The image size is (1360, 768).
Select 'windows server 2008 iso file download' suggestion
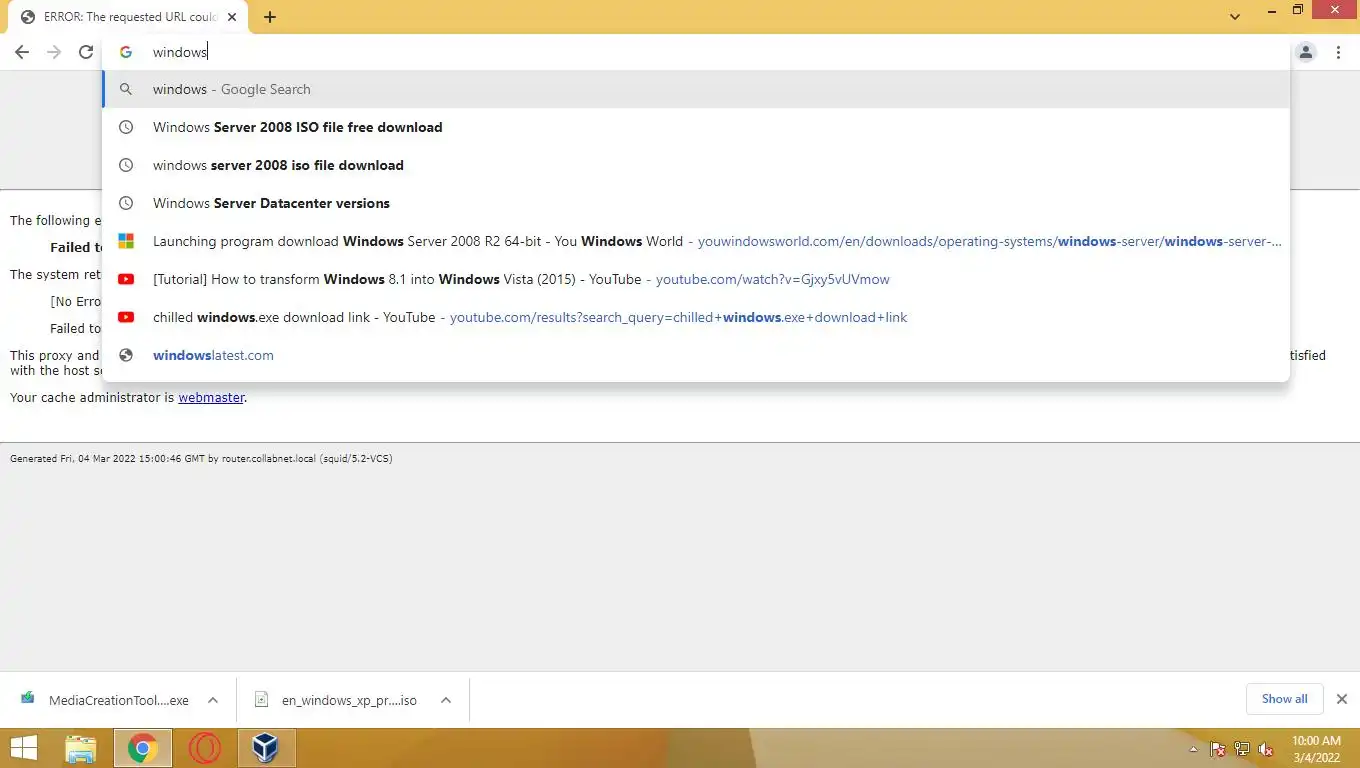(696, 165)
